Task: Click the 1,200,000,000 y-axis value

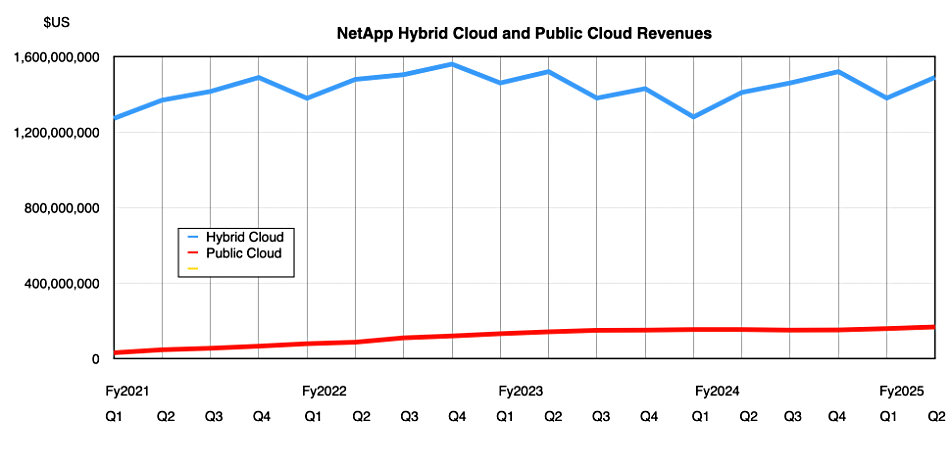Action: point(58,133)
